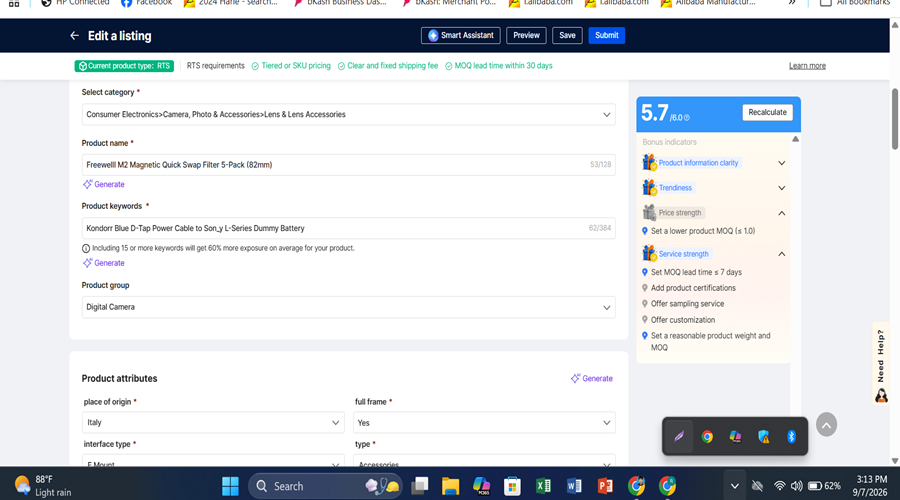The image size is (900, 500).
Task: Open the Select category dropdown
Action: pyautogui.click(x=348, y=115)
